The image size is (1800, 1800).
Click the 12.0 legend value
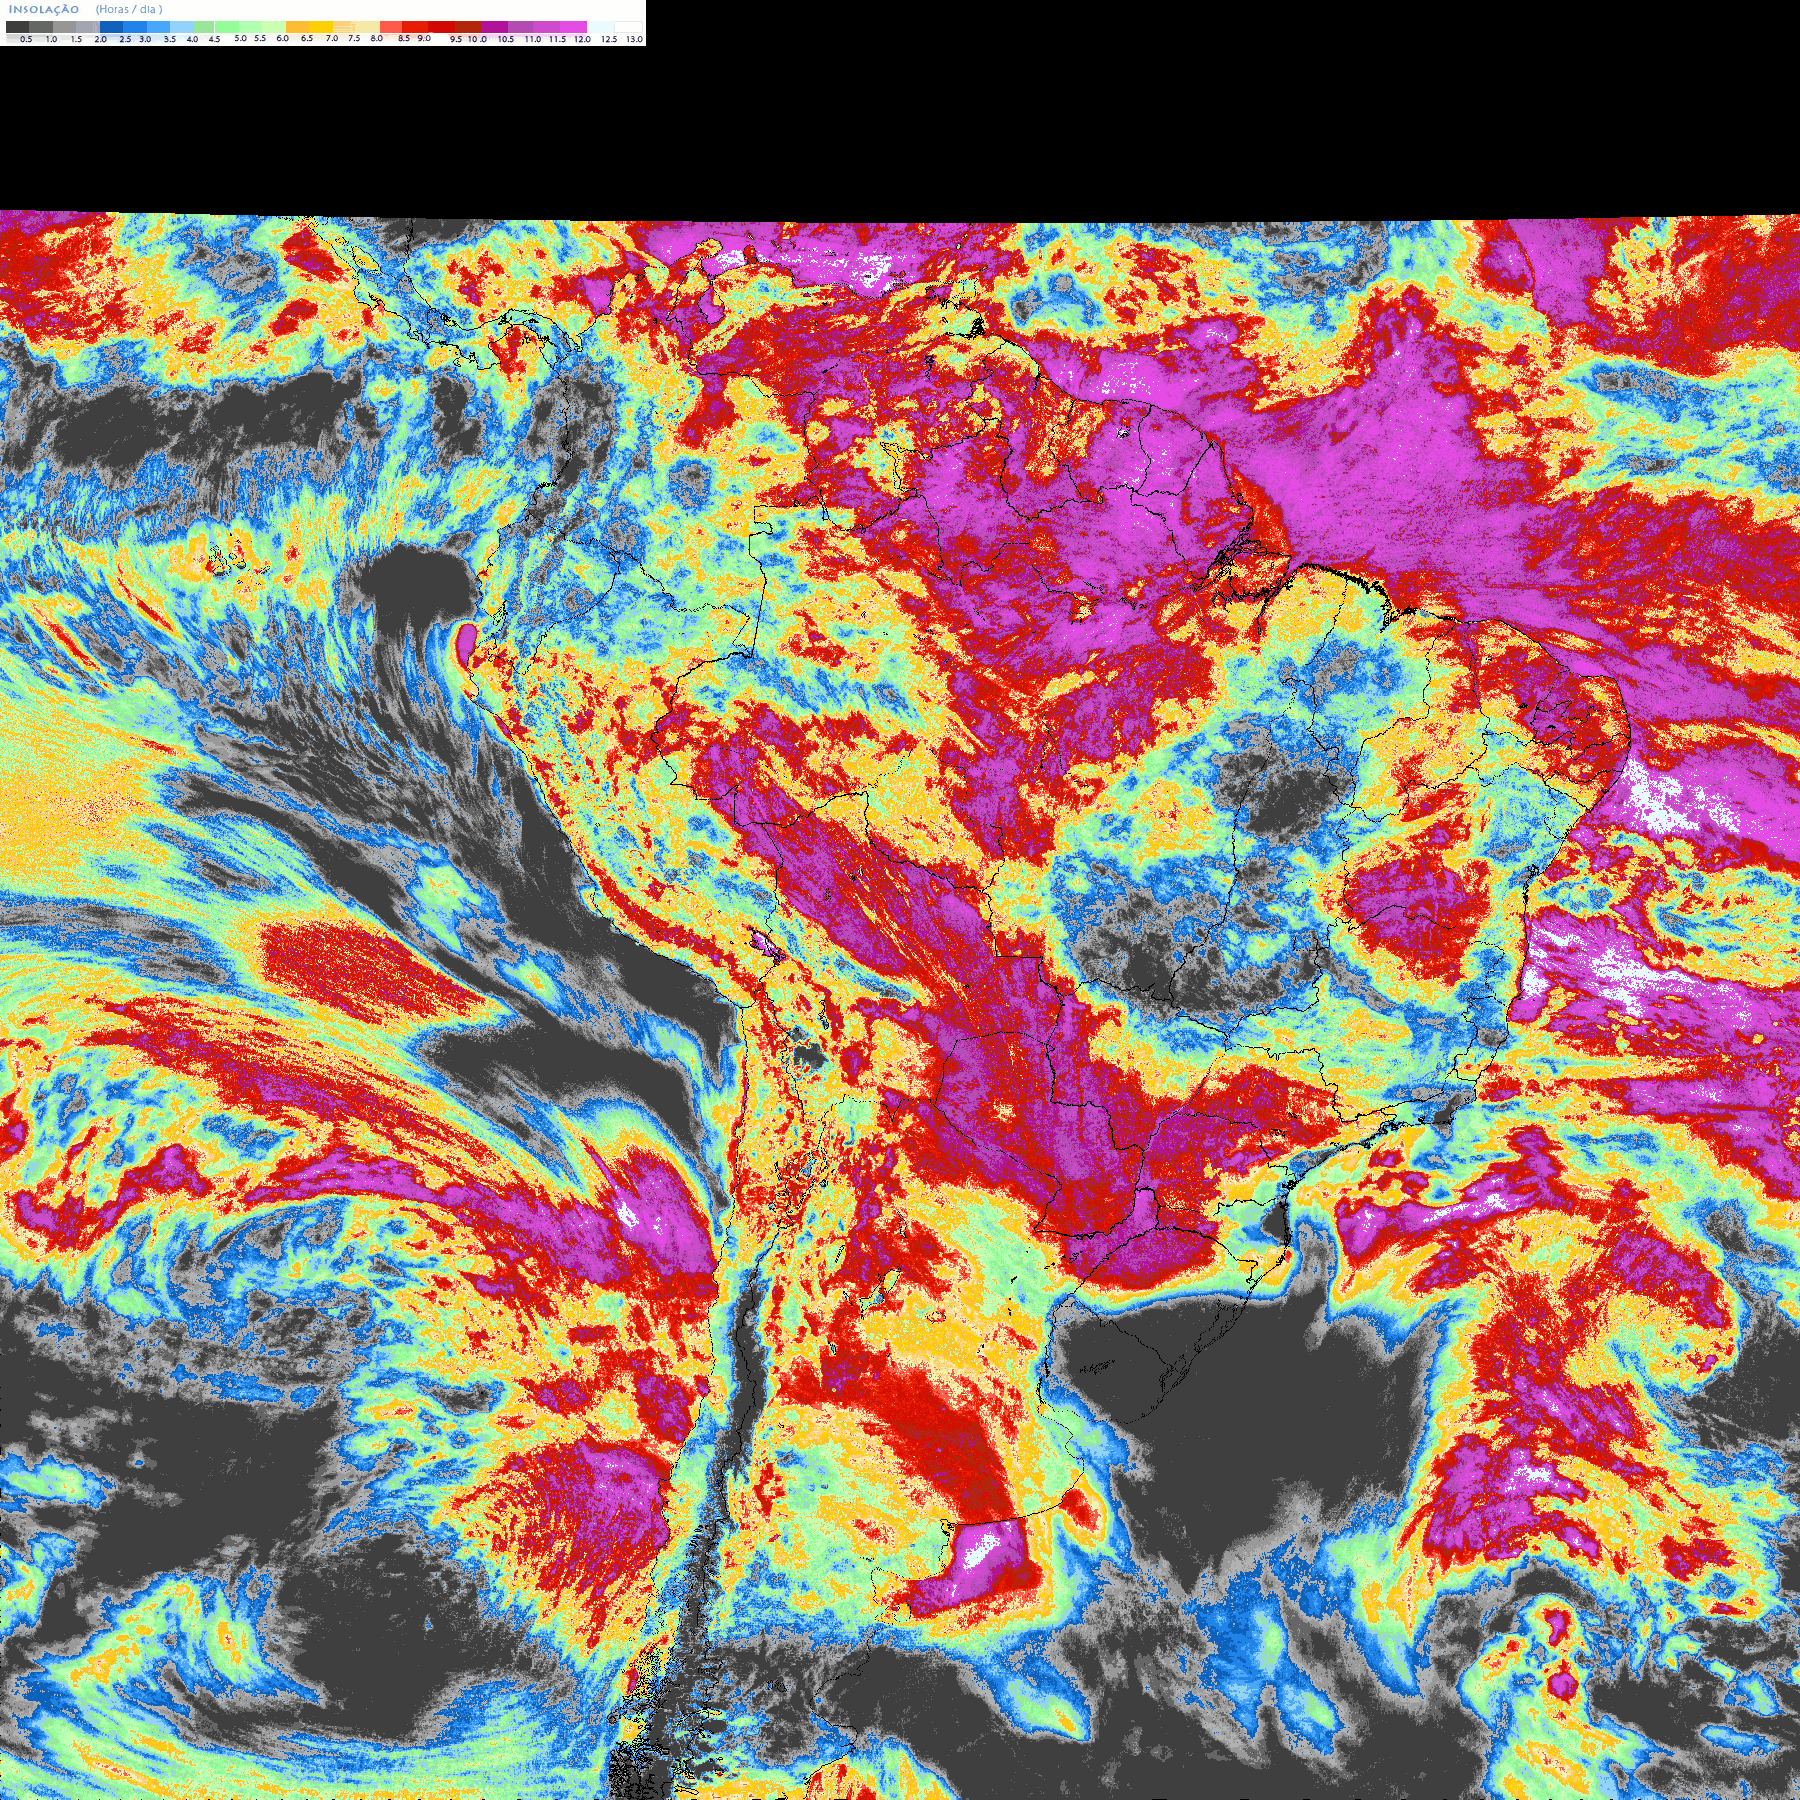pyautogui.click(x=582, y=39)
